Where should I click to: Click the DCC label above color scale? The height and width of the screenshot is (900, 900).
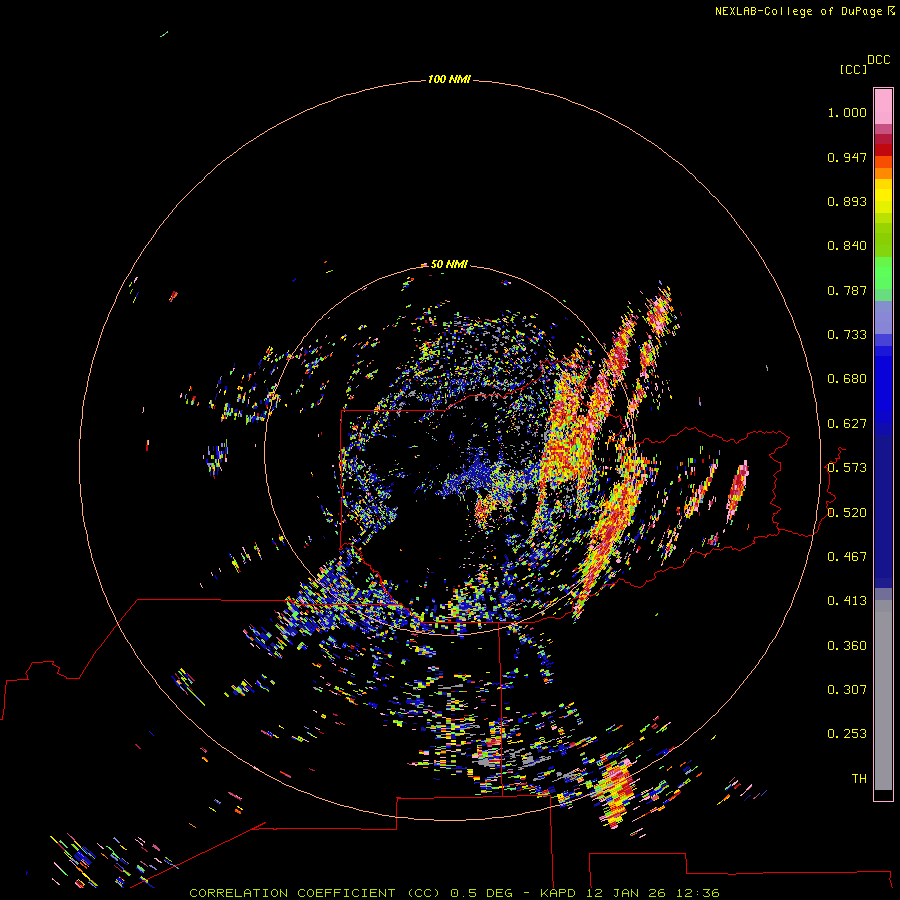point(878,60)
